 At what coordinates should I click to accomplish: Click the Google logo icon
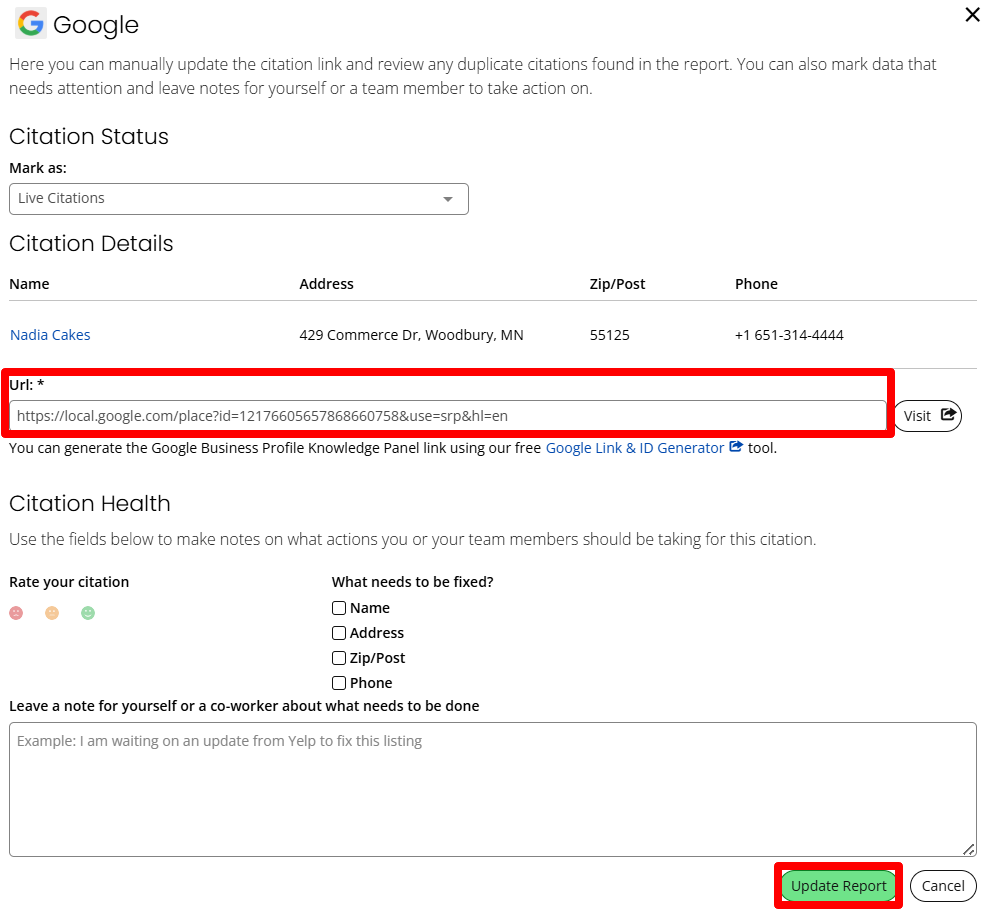tap(31, 24)
